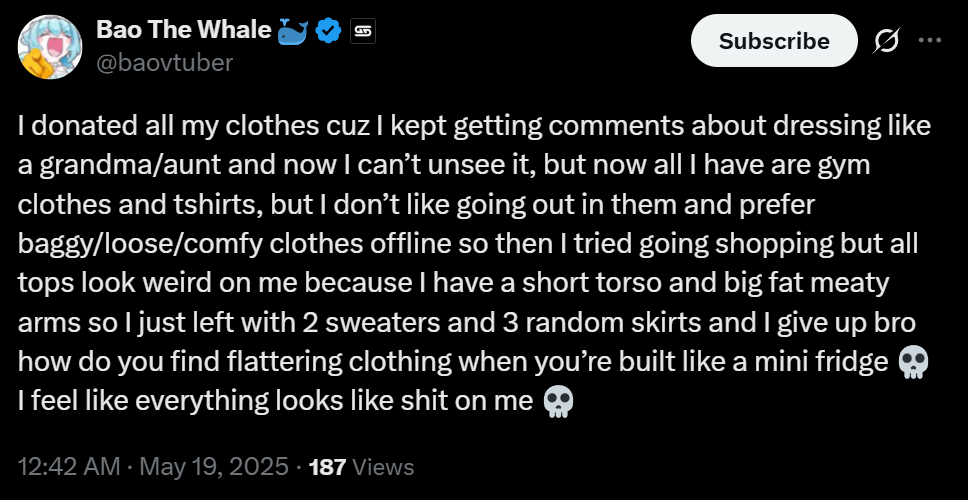Screen dimensions: 968x500
Task: Open the Grok explain-post icon
Action: point(887,41)
